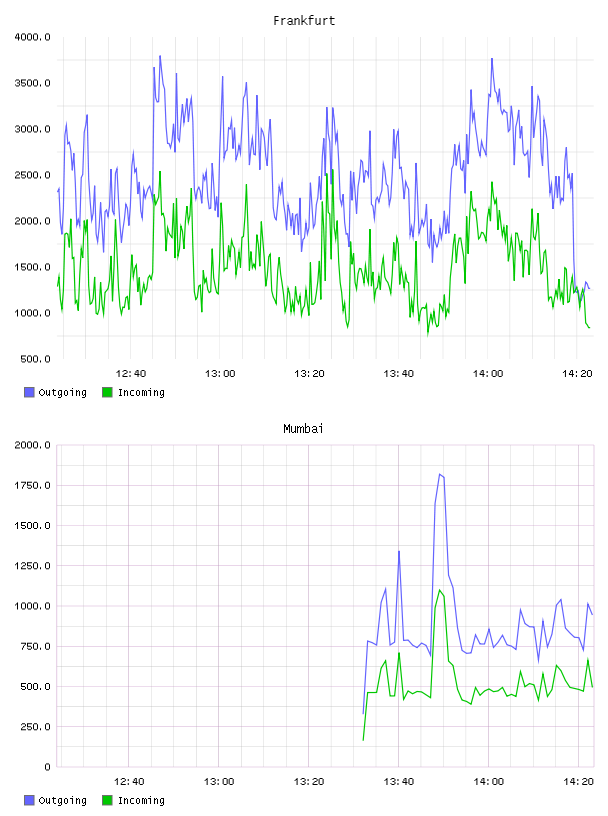Click 12:40 time label on Mumbai chart
This screenshot has width=608, height=816.
129,782
